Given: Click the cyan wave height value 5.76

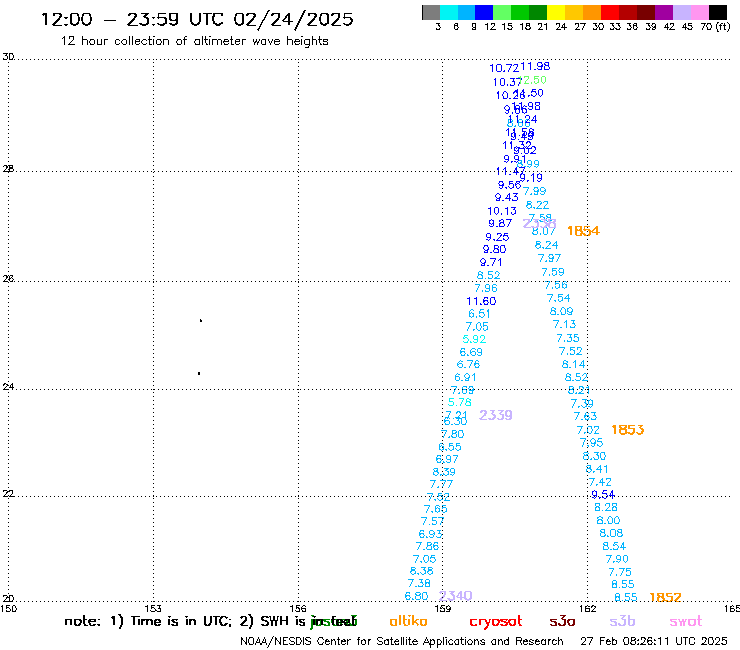Looking at the screenshot, I should (x=459, y=403).
